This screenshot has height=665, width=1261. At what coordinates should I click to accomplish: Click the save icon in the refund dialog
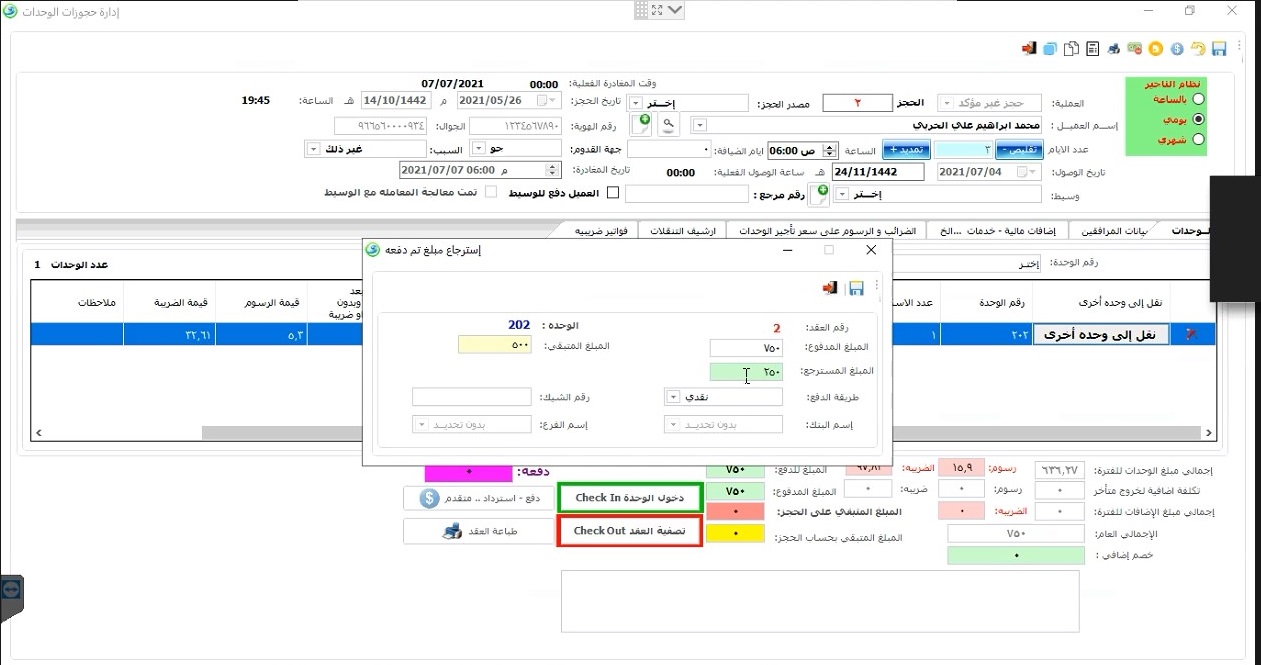pyautogui.click(x=855, y=288)
